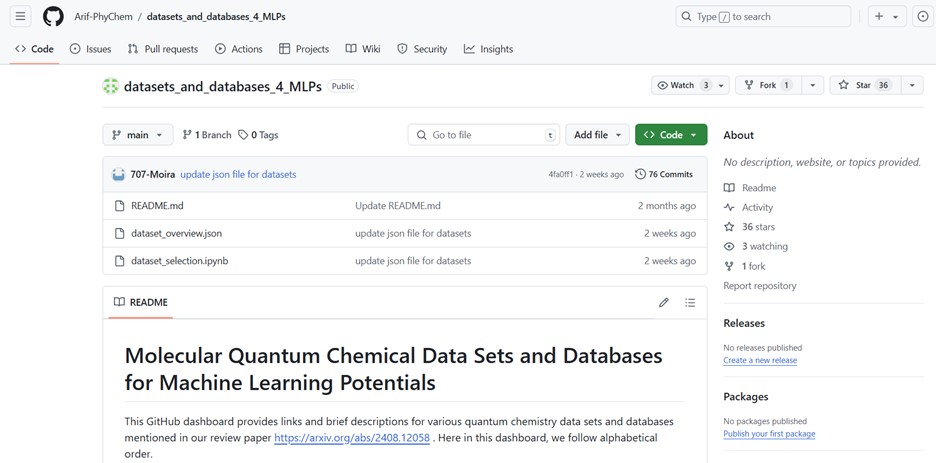The height and width of the screenshot is (463, 936).
Task: Click Publish your first package
Action: [x=769, y=434]
